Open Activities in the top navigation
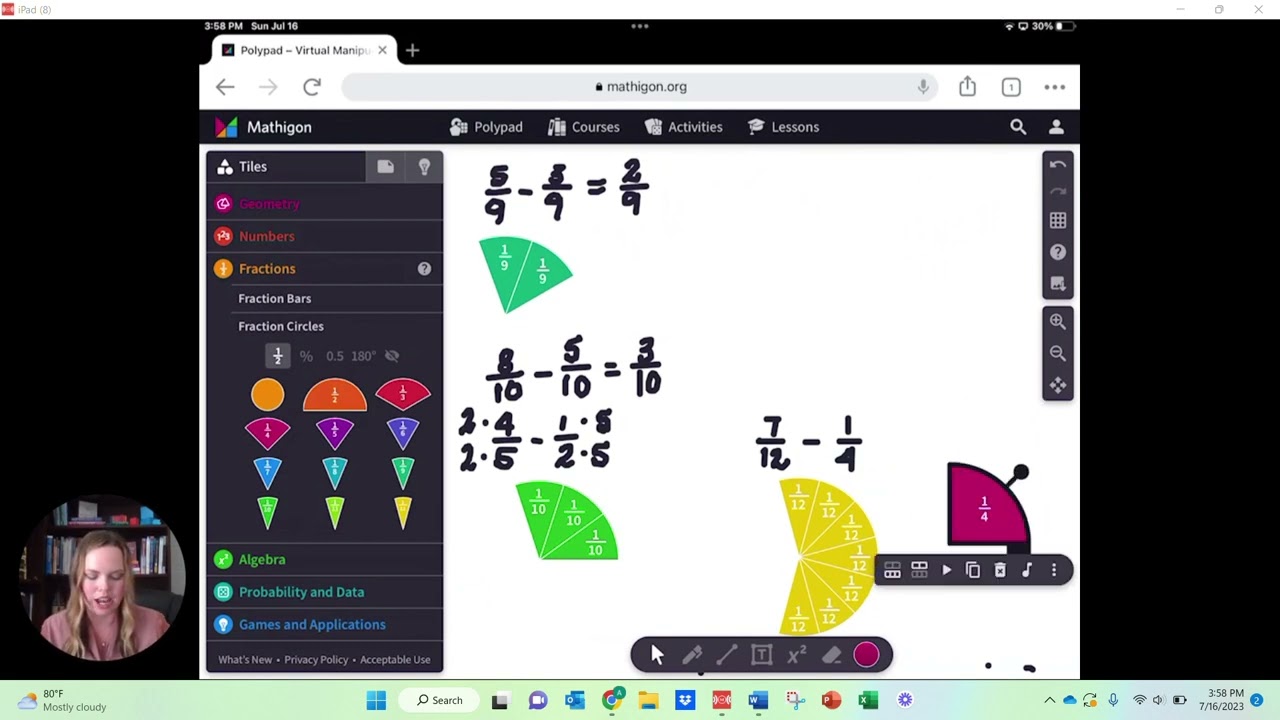Screen dimensions: 1280x720 pyautogui.click(x=684, y=127)
